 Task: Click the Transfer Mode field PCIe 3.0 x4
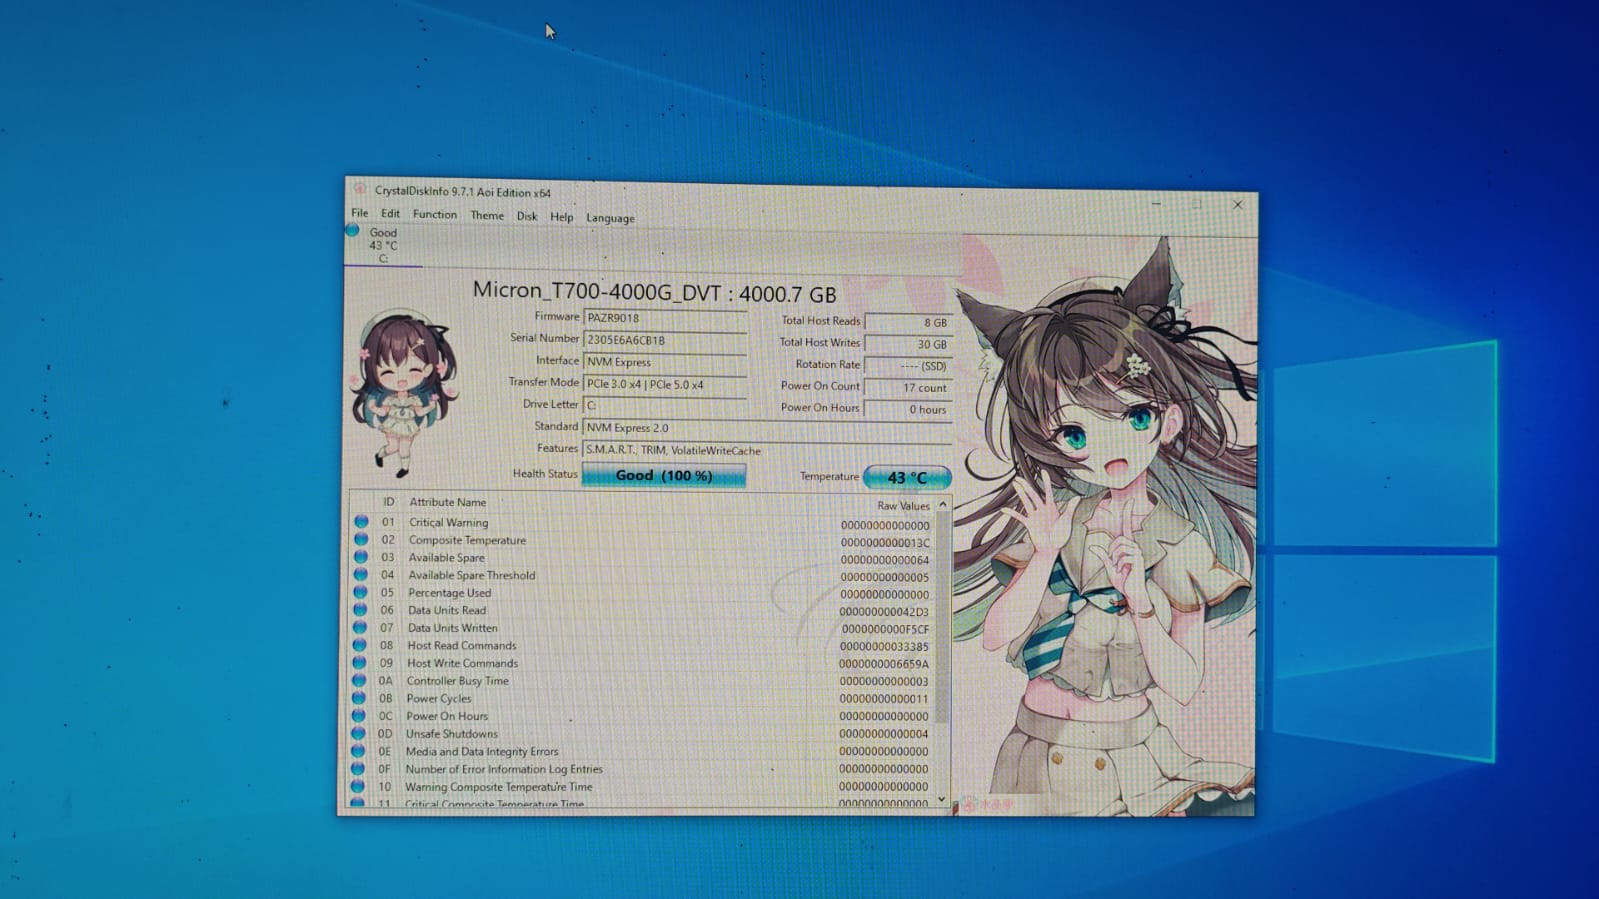pos(665,384)
